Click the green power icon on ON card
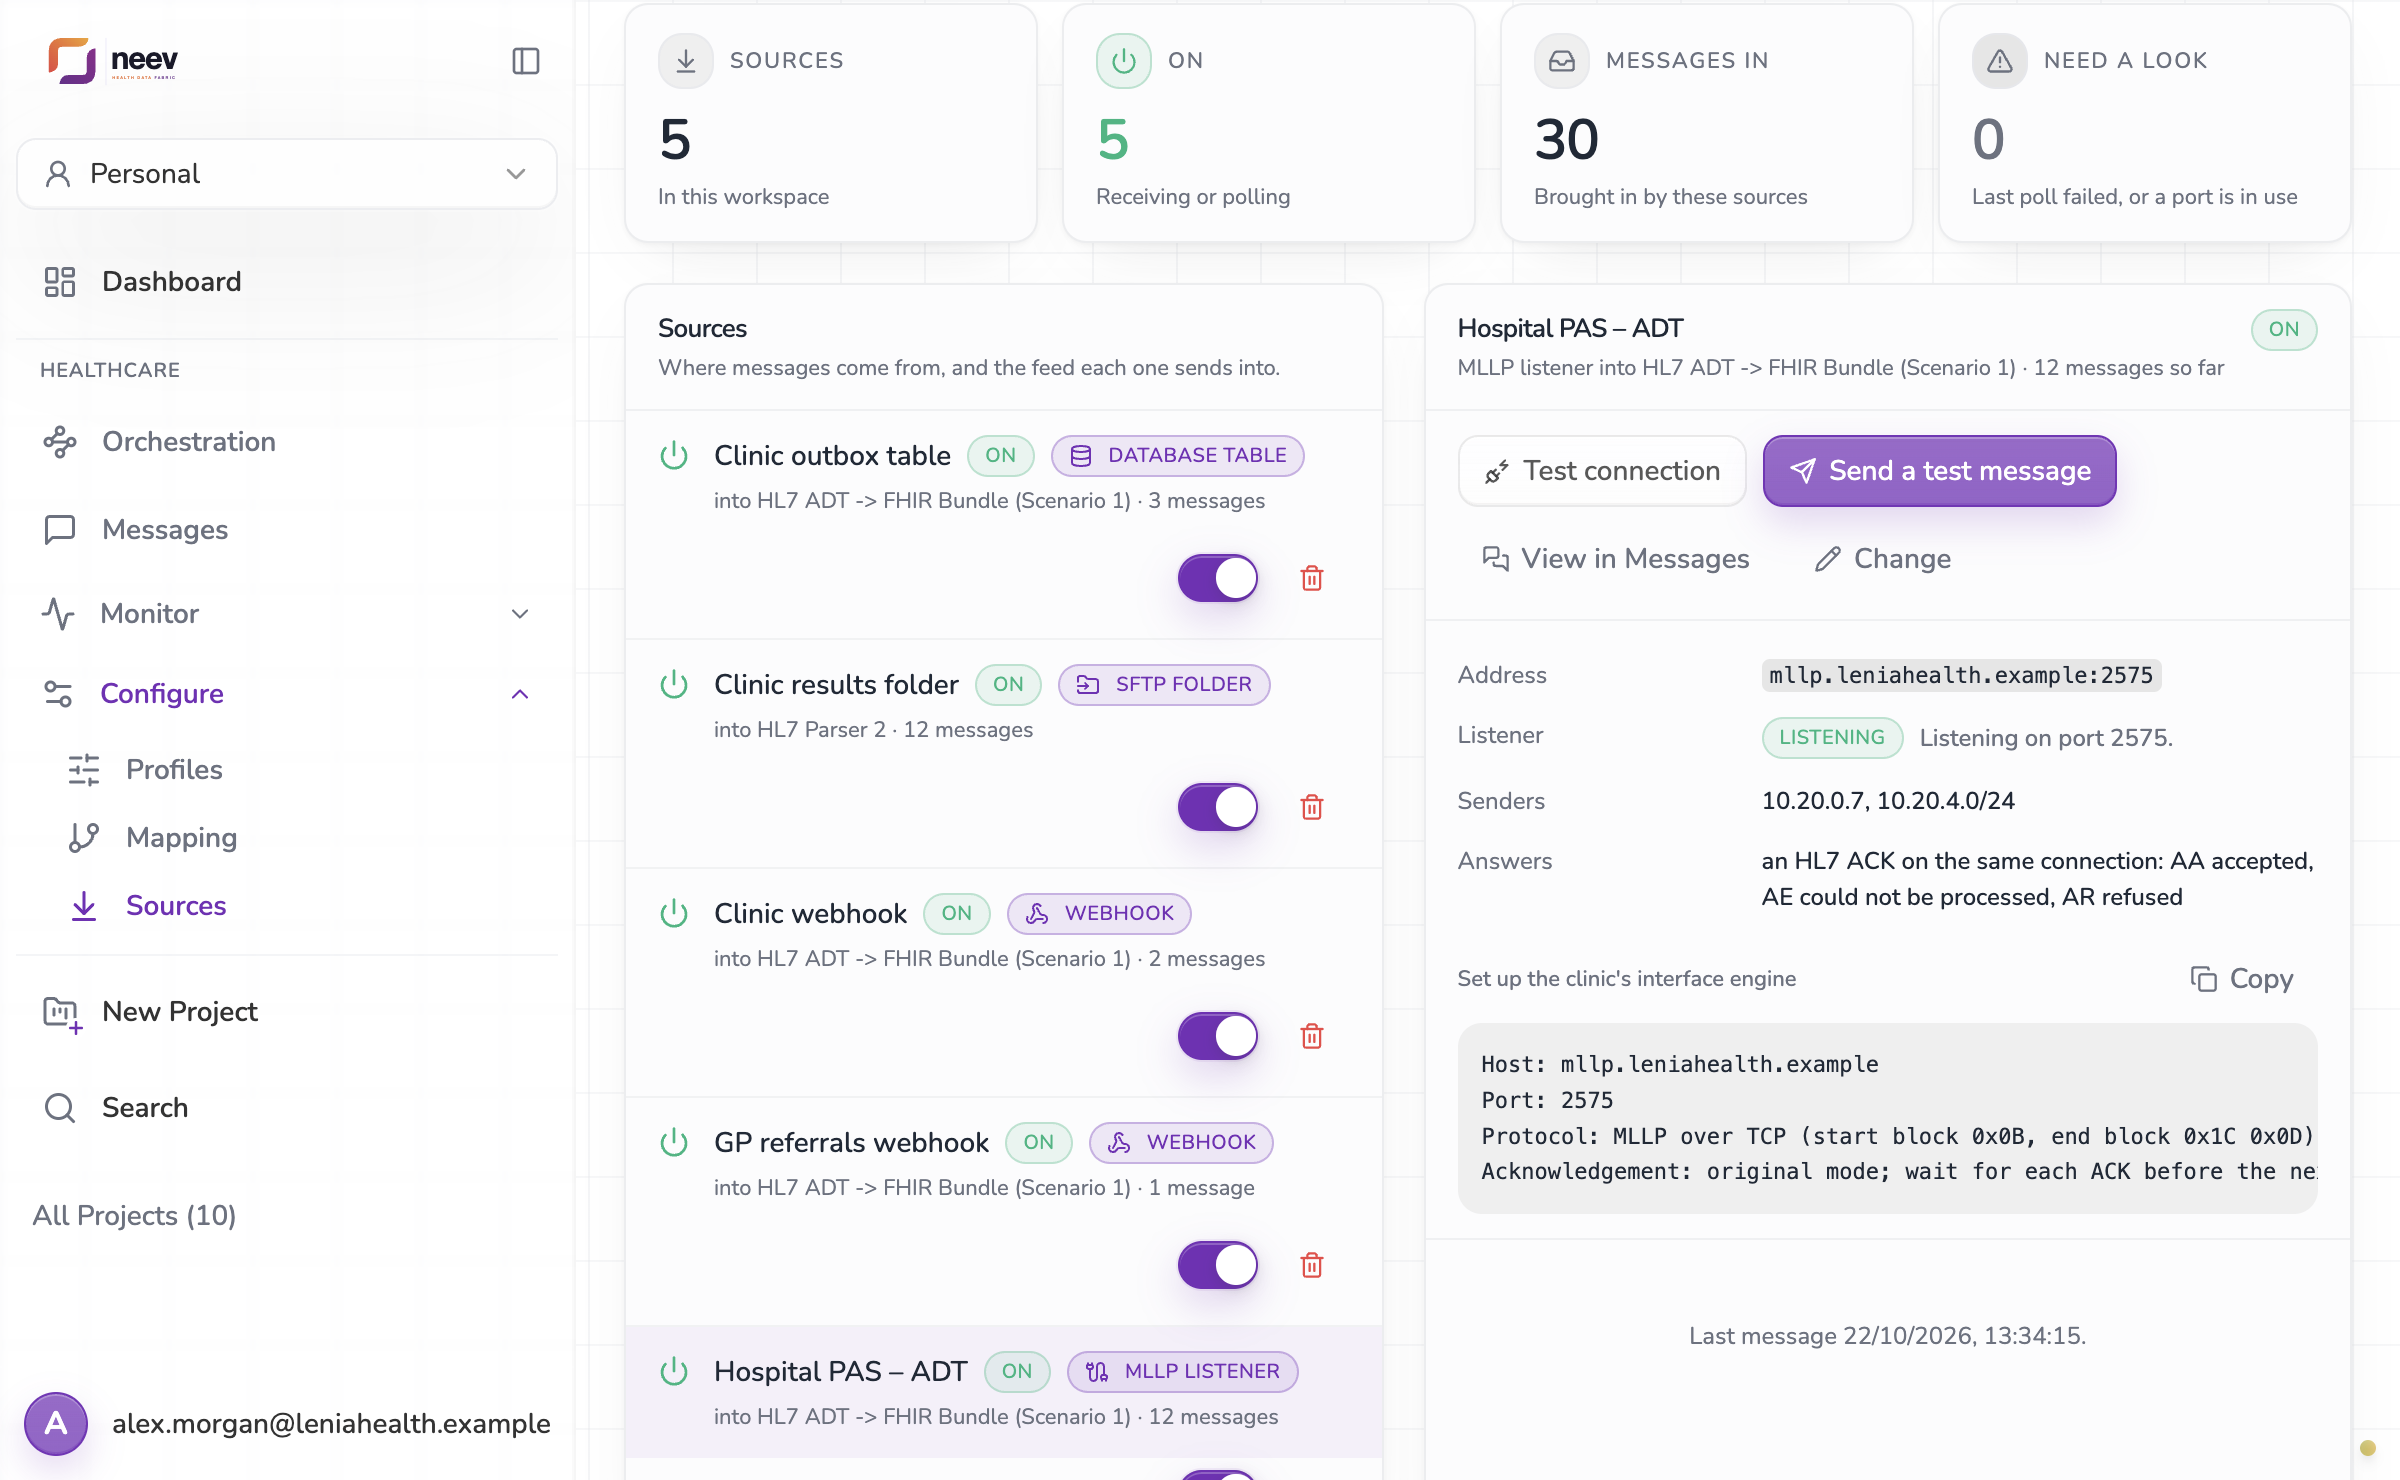 (1124, 61)
